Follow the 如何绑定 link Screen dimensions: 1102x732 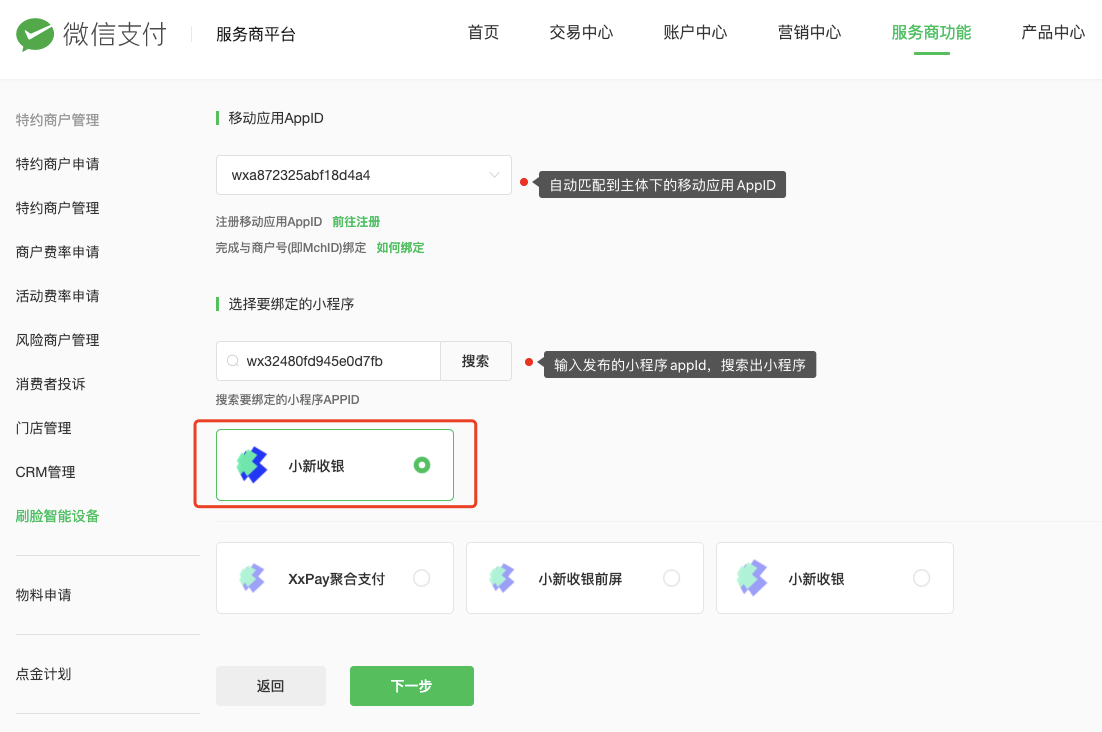400,248
